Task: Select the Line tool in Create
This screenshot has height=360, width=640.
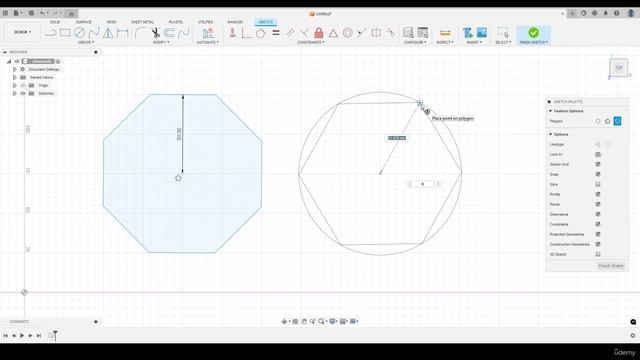Action: (x=51, y=33)
